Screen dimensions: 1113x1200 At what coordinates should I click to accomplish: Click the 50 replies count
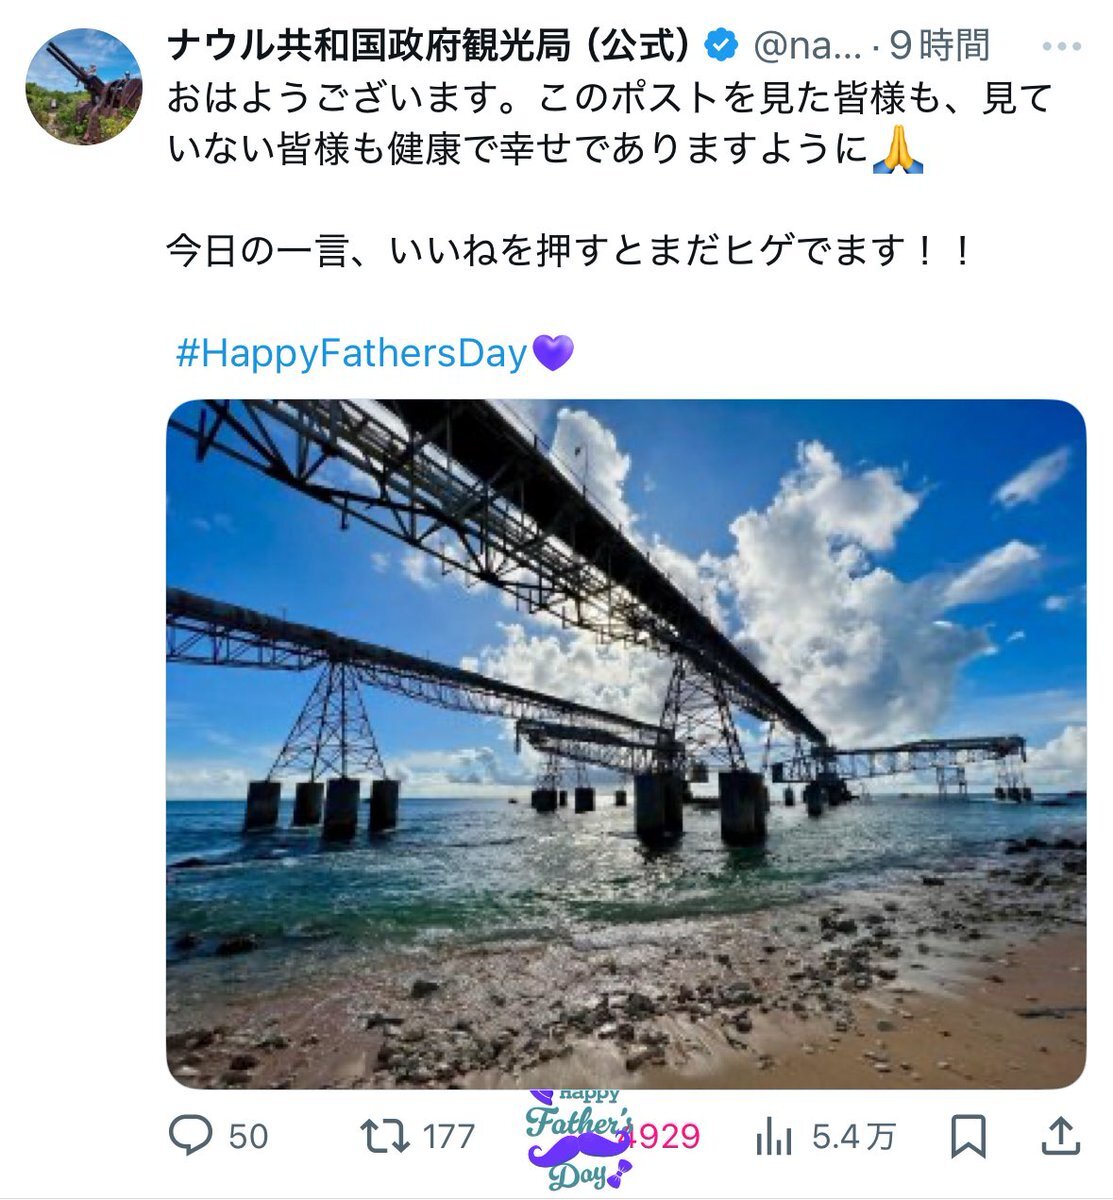click(249, 1137)
